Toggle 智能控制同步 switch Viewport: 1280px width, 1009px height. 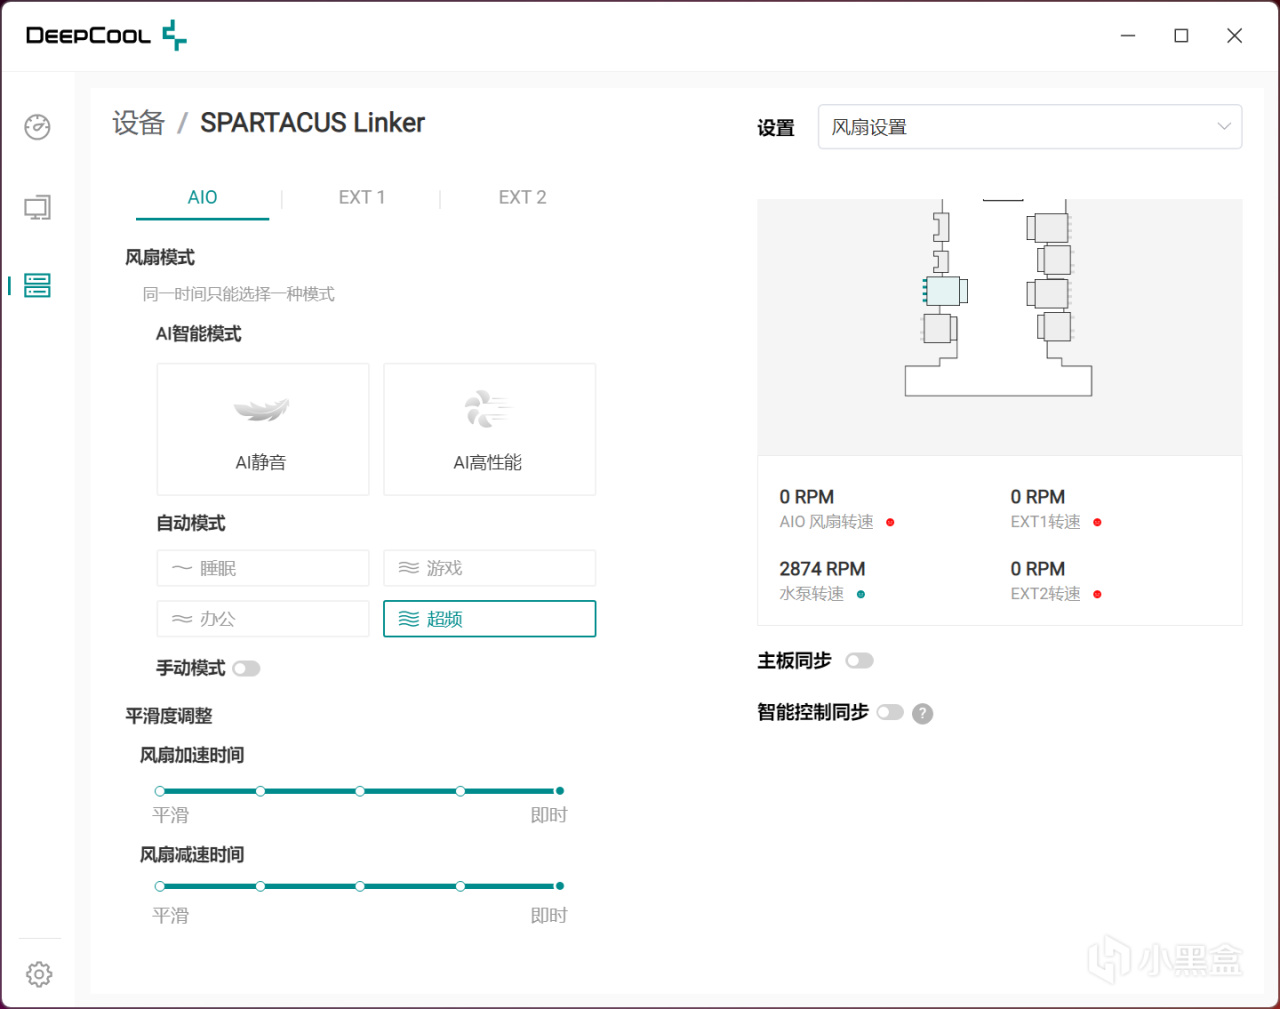[x=890, y=712]
